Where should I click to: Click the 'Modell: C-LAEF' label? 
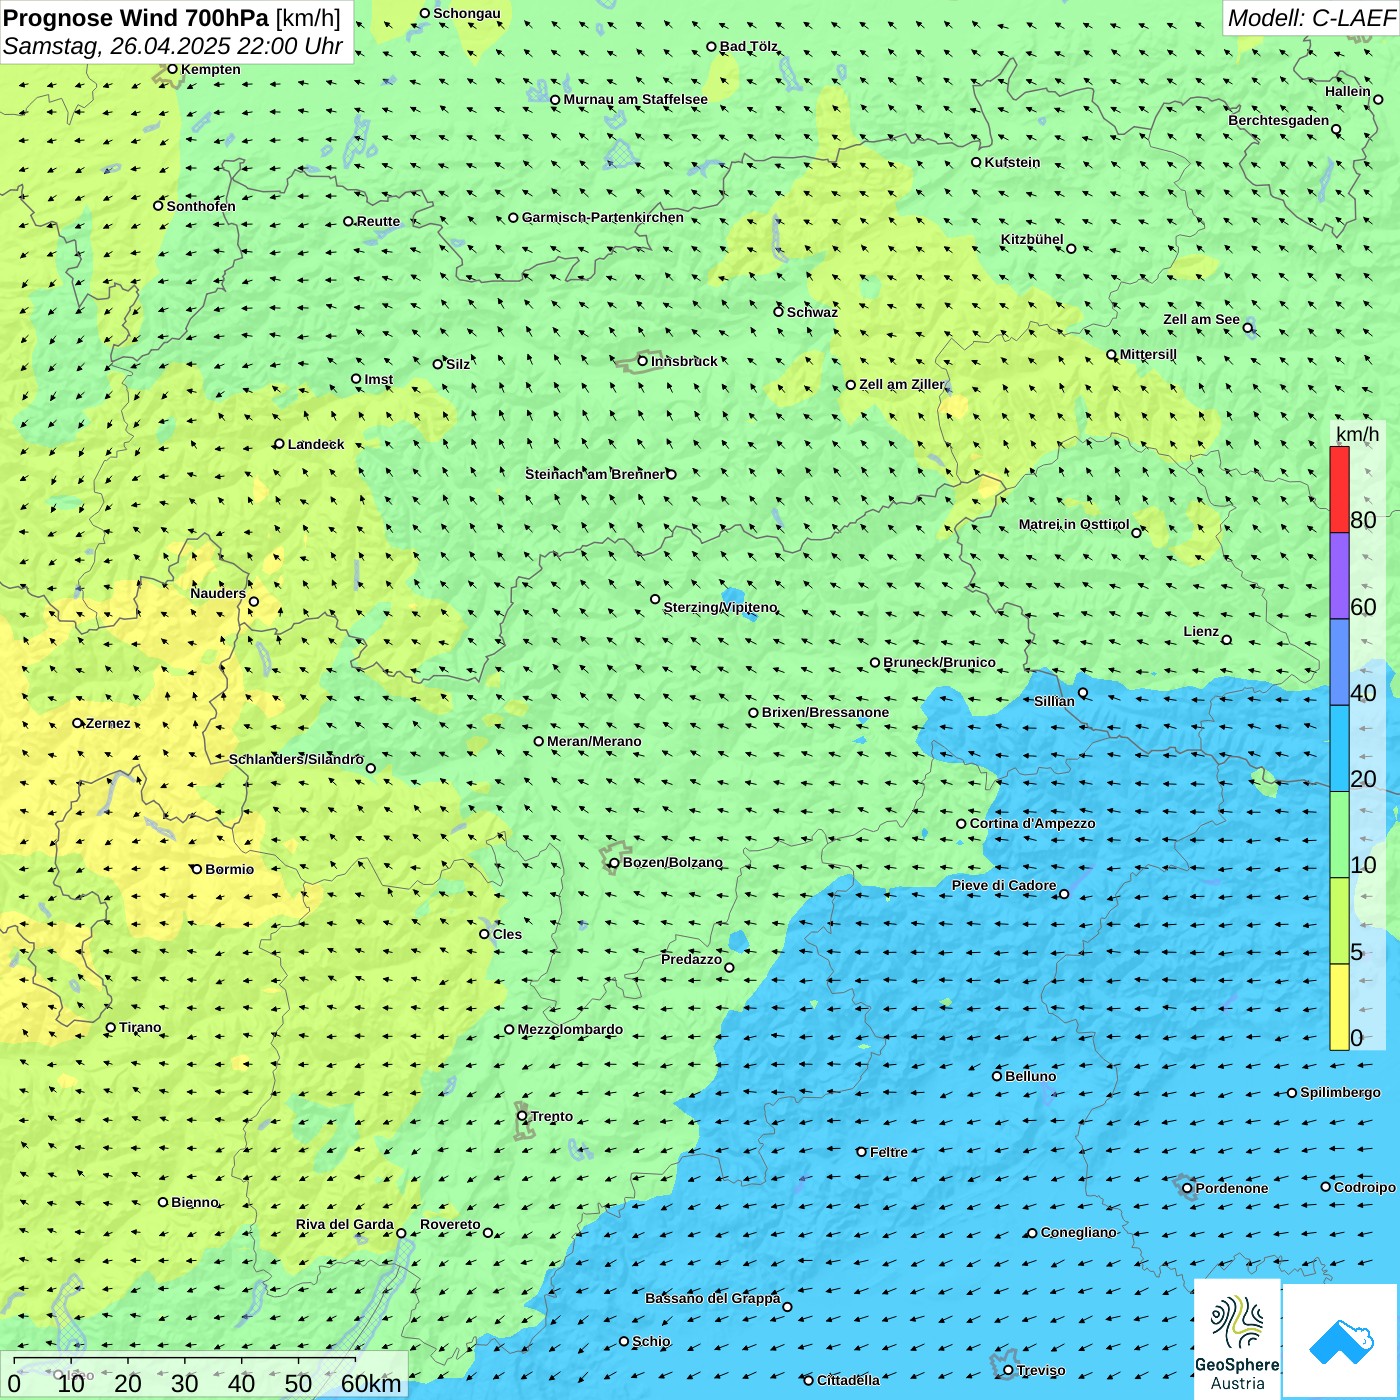point(1310,17)
